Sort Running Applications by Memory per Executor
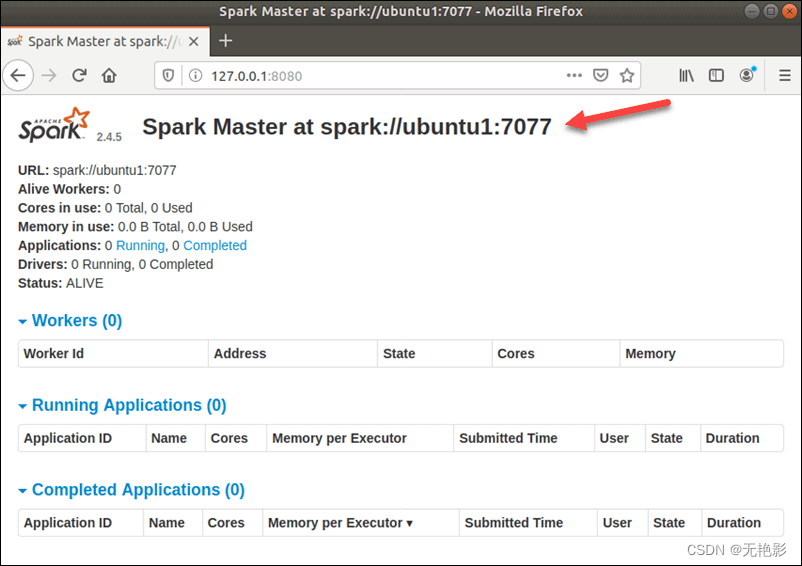The image size is (802, 566). (339, 438)
